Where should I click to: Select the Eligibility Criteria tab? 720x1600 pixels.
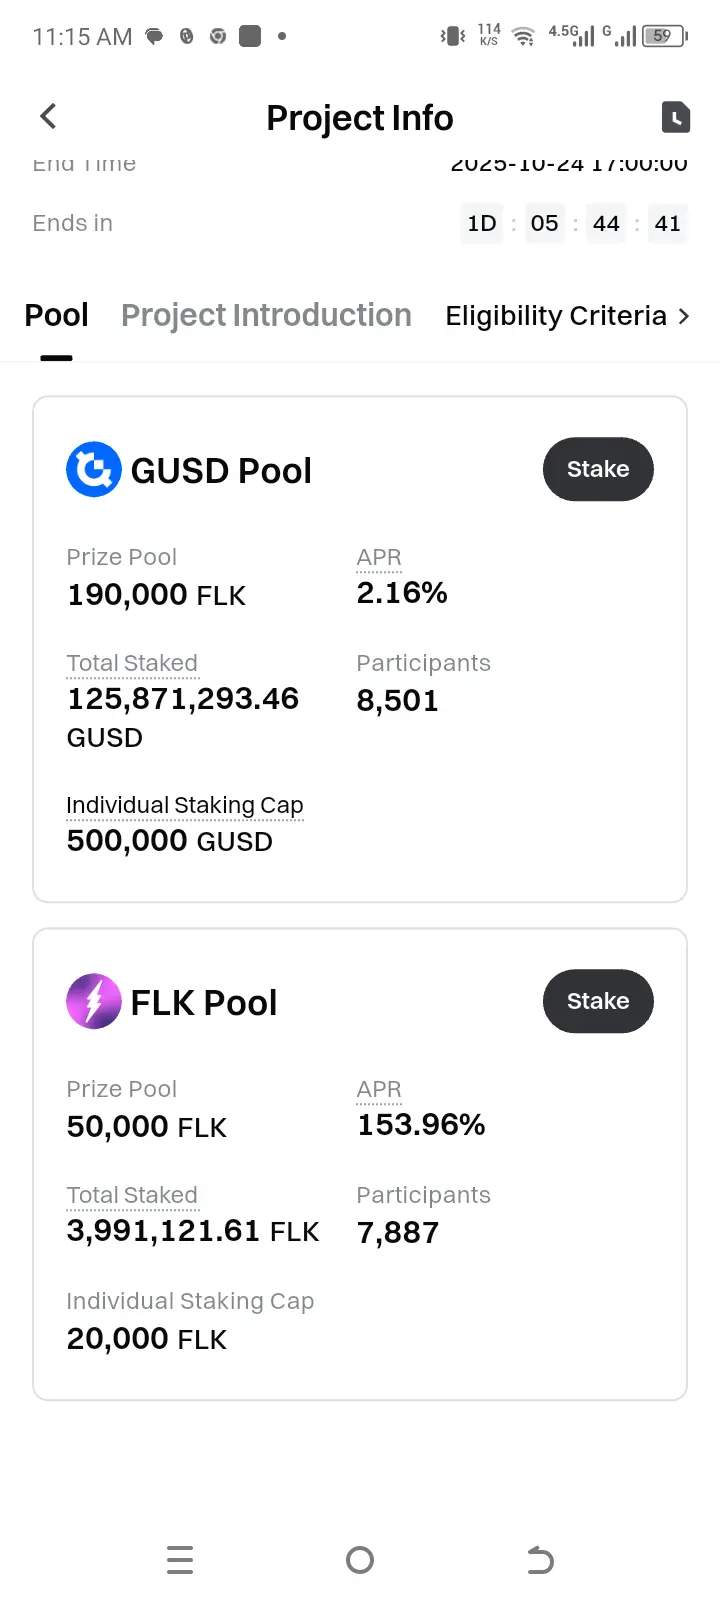[556, 316]
